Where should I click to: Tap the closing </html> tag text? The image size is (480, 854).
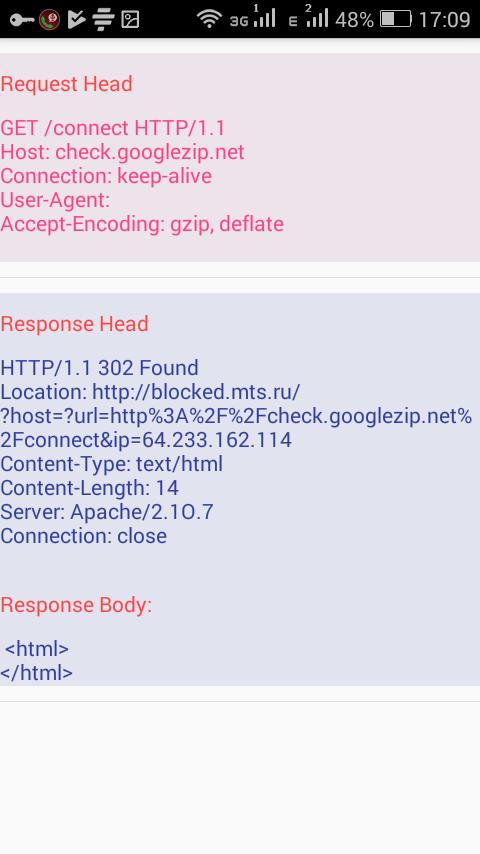(37, 673)
